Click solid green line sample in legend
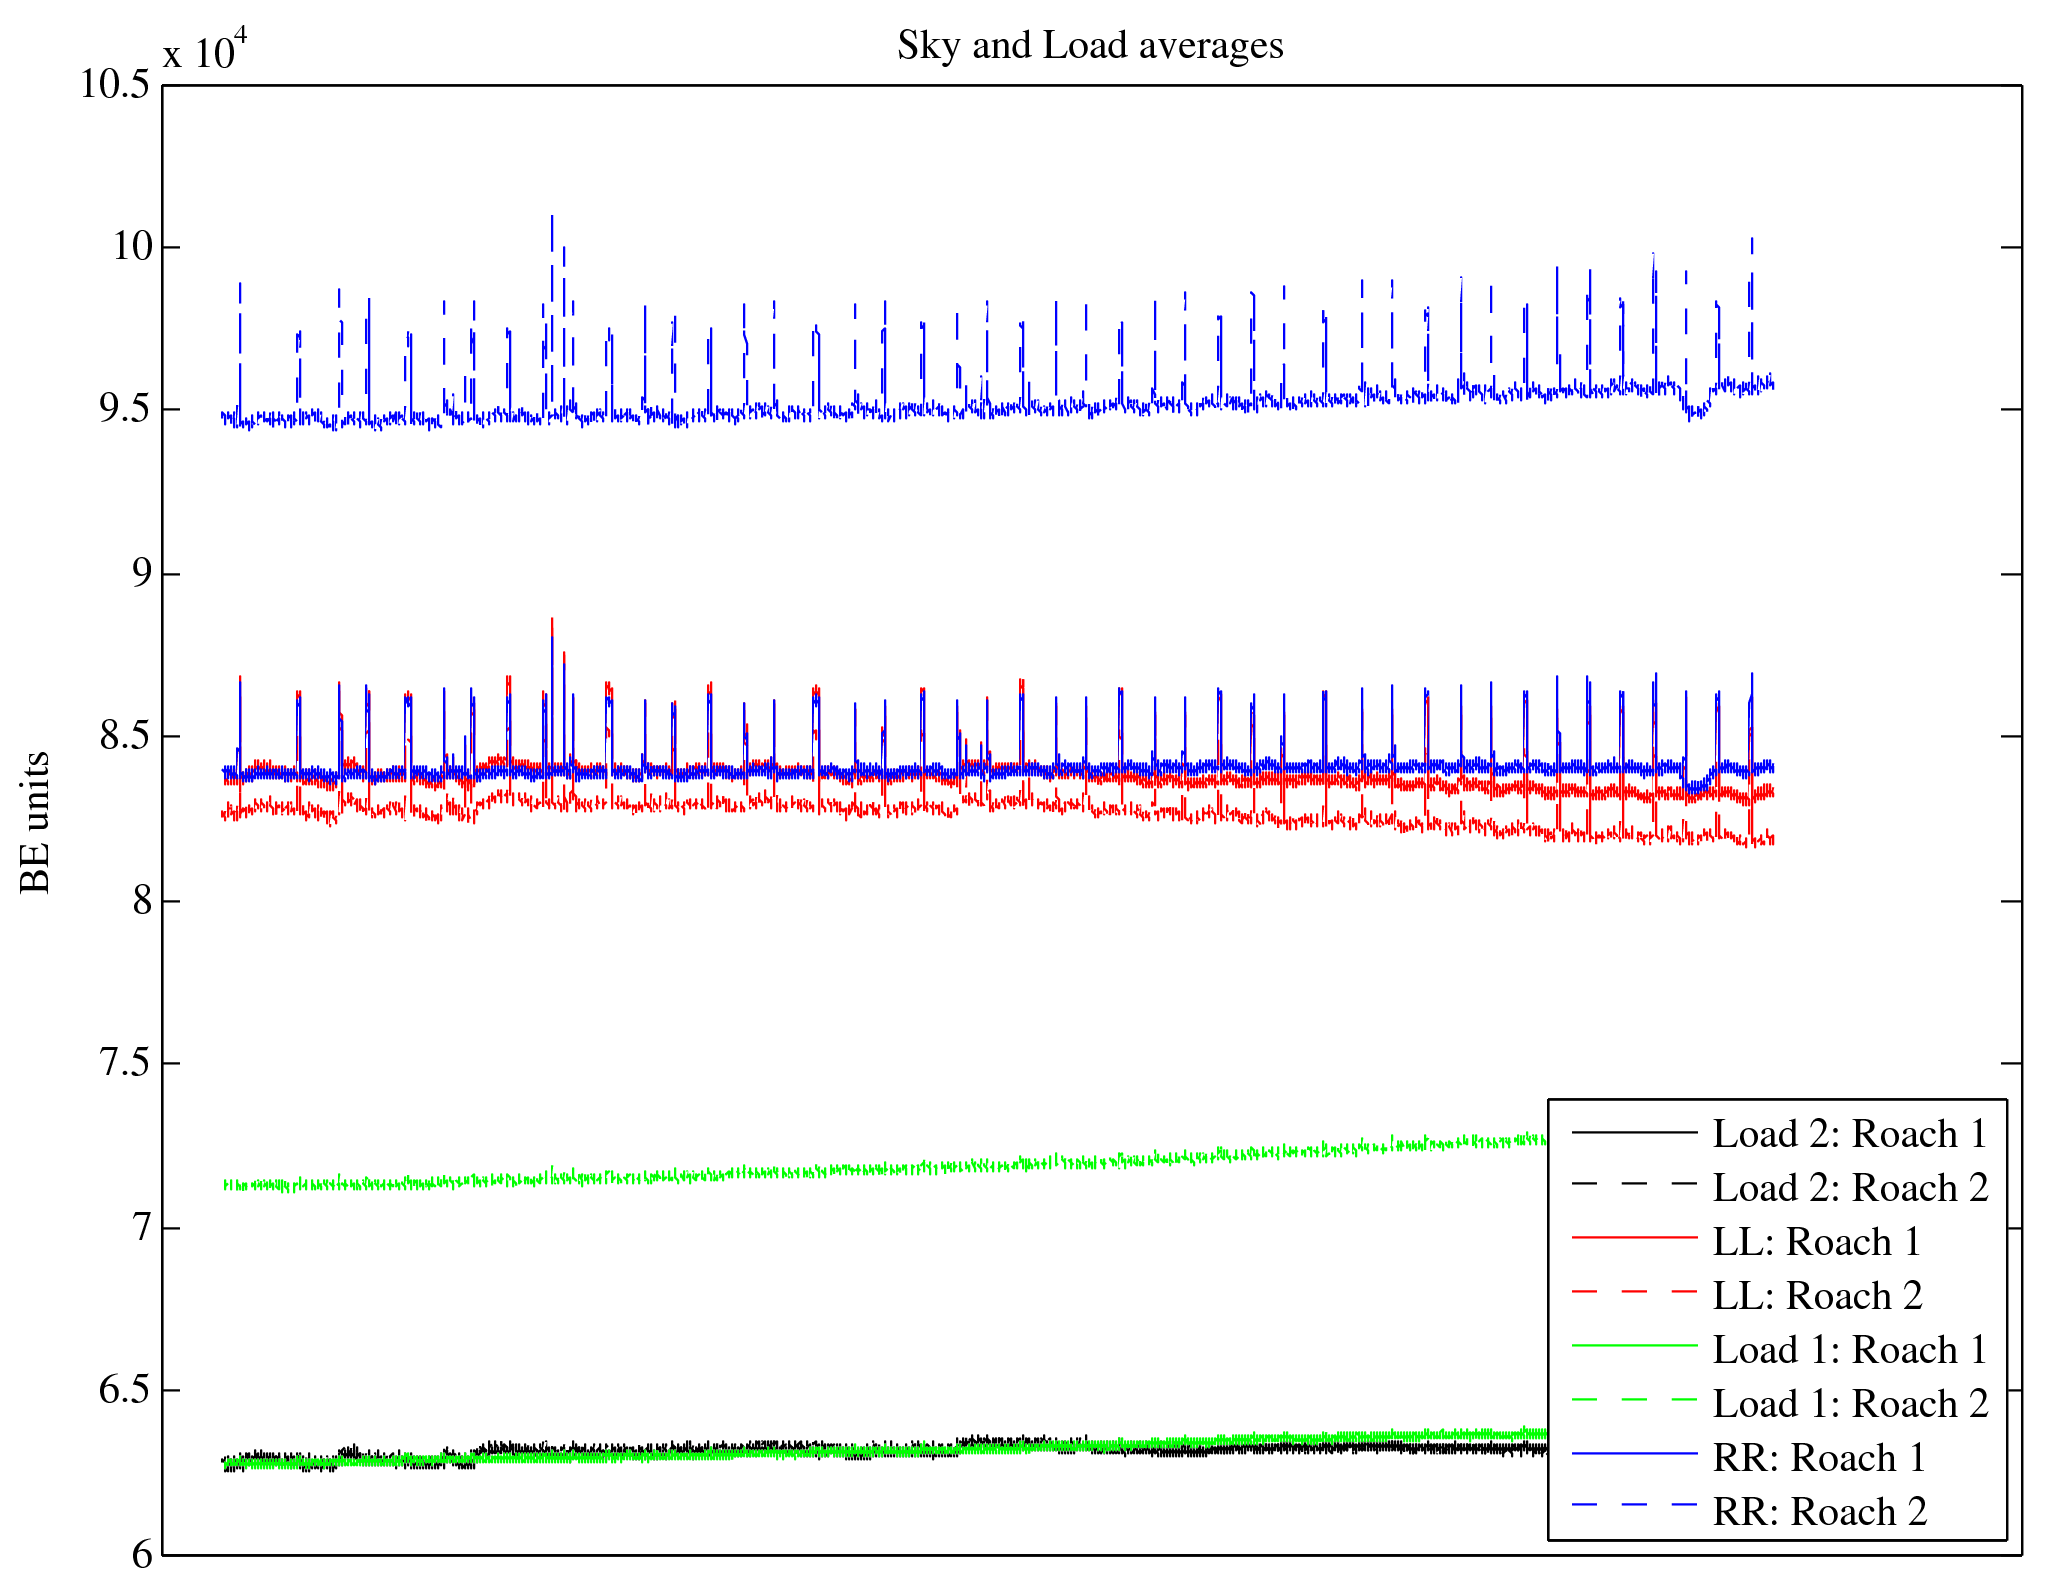Screen dimensions: 2050x1592 click(x=1634, y=1347)
